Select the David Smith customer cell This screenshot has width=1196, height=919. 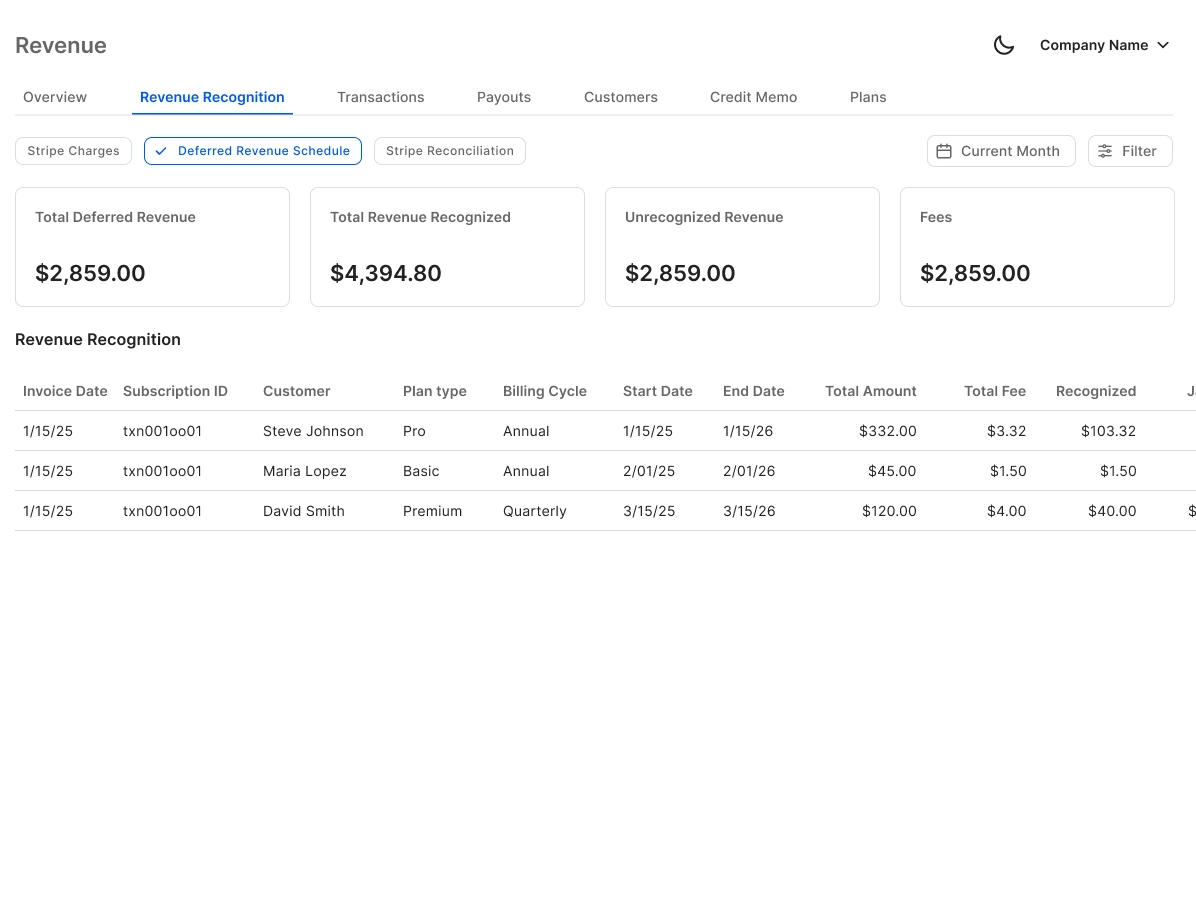coord(304,511)
